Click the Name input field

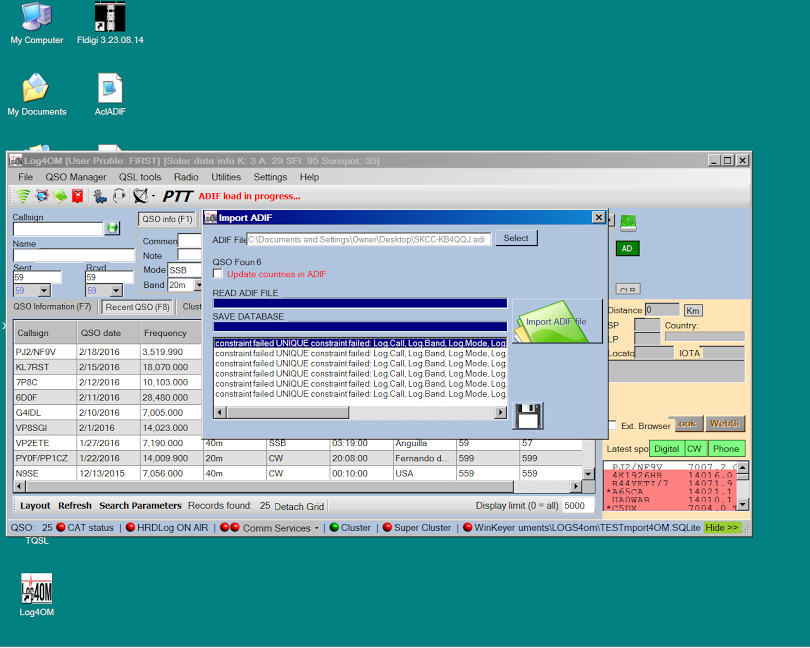[x=74, y=255]
